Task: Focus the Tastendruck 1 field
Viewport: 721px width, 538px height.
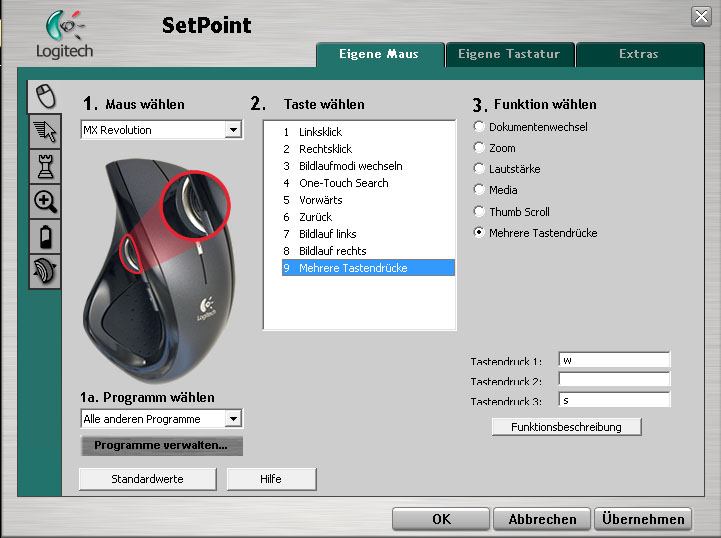Action: pos(614,360)
